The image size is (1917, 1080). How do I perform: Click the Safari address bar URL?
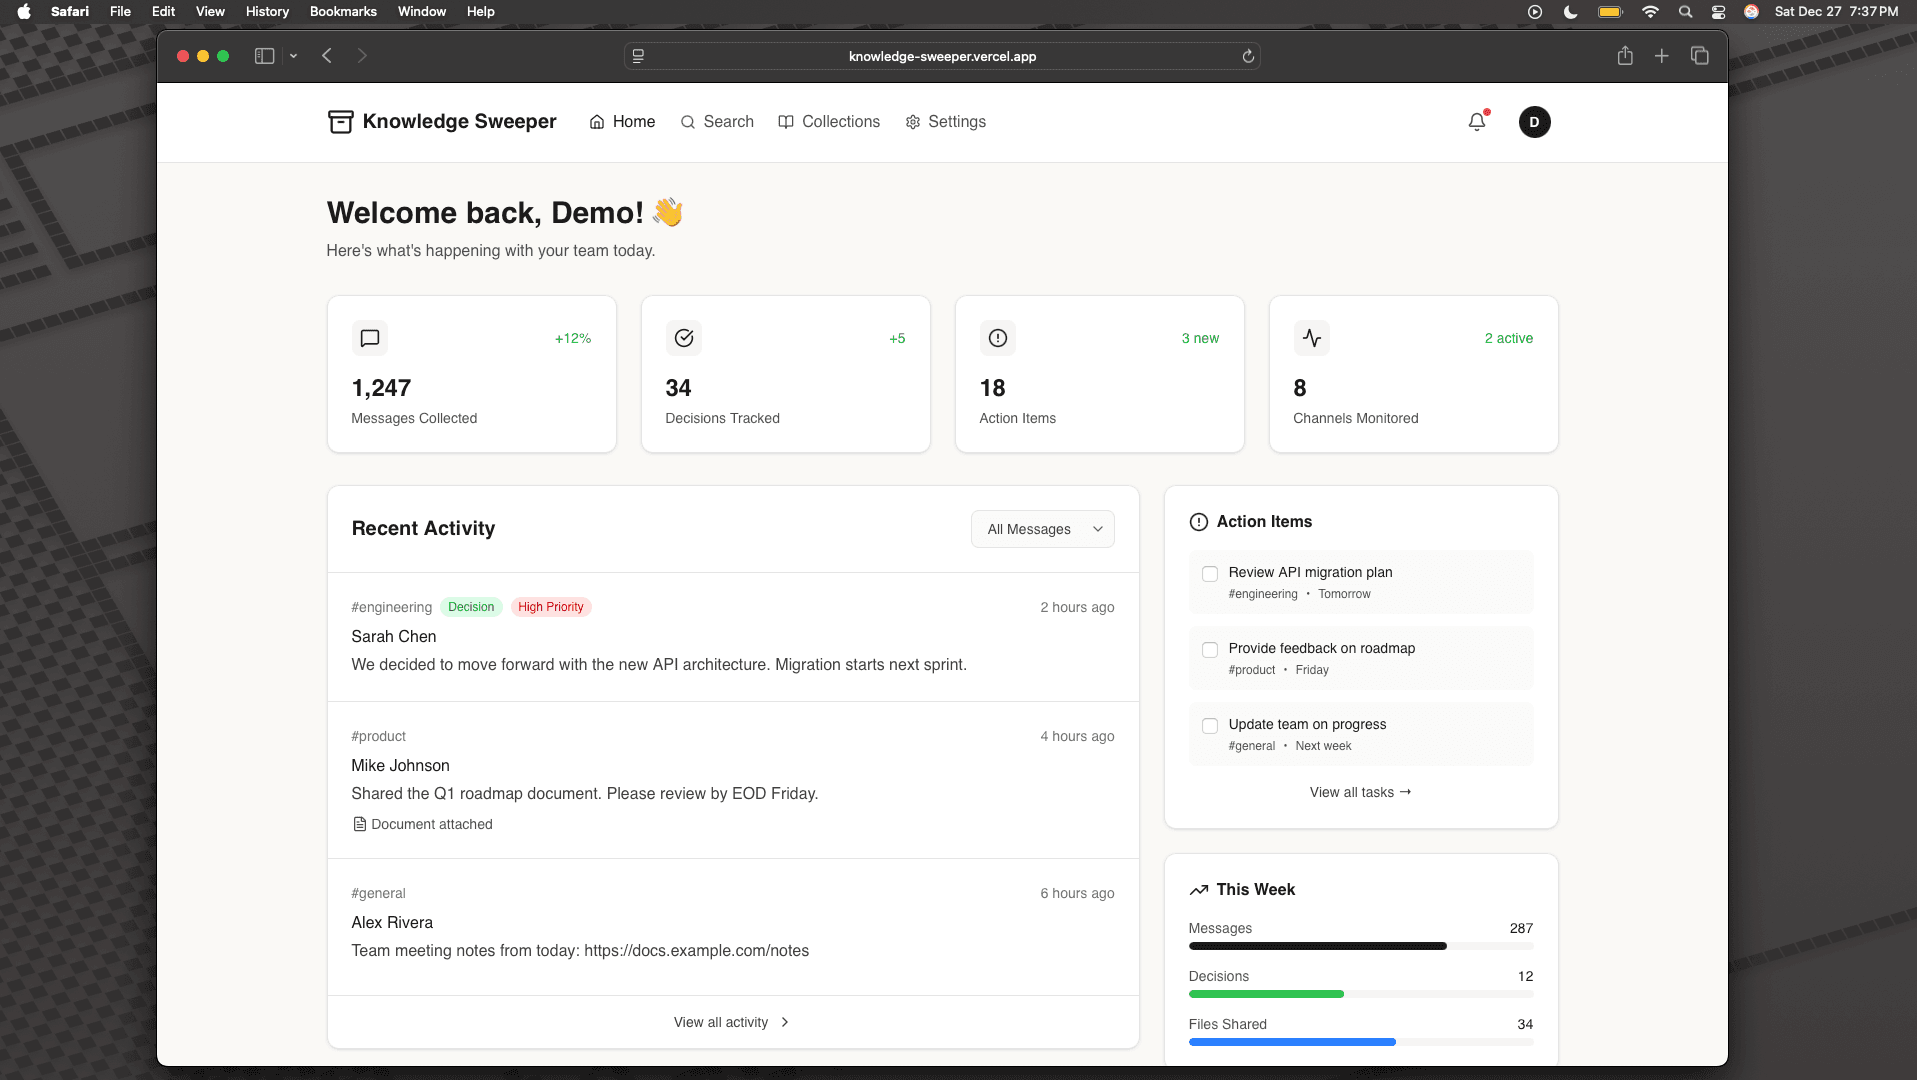(x=942, y=56)
